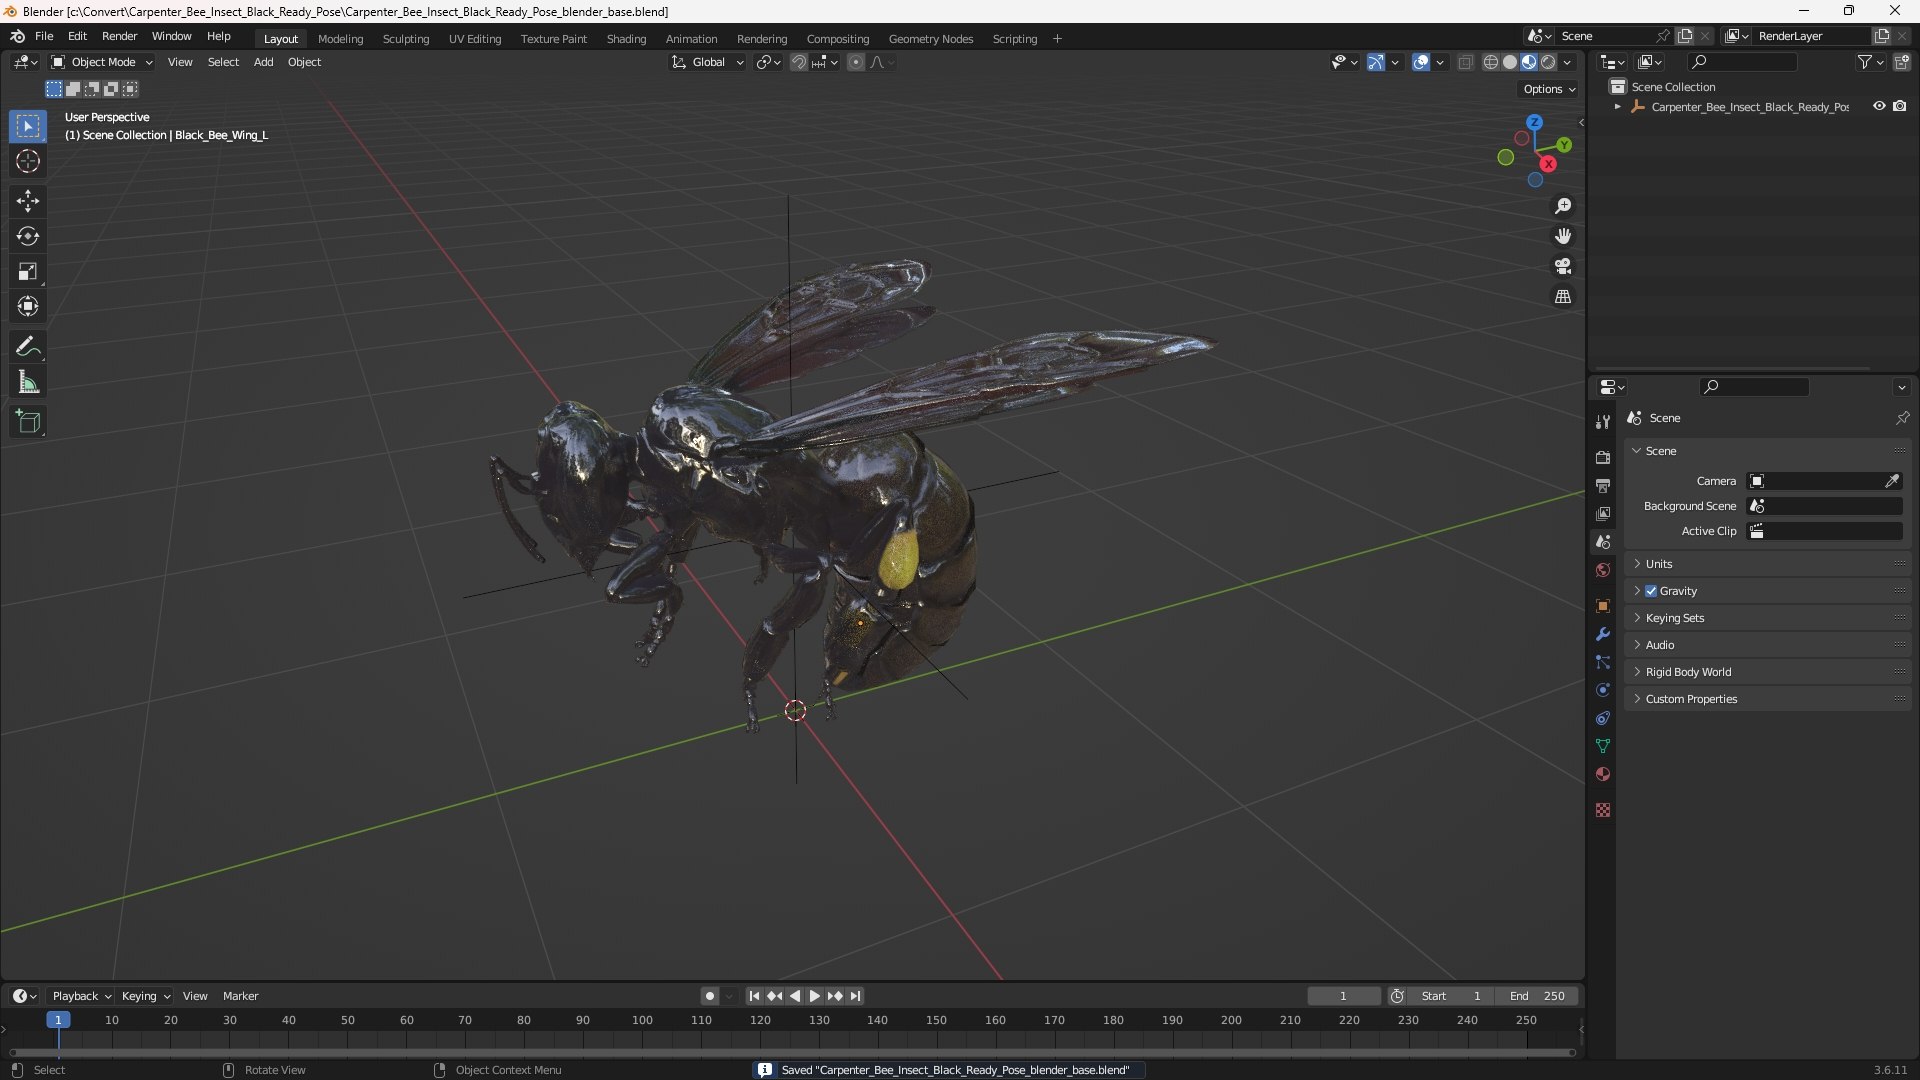Viewport: 1920px width, 1080px height.
Task: Open the Modifiers properties tab
Action: [1603, 634]
